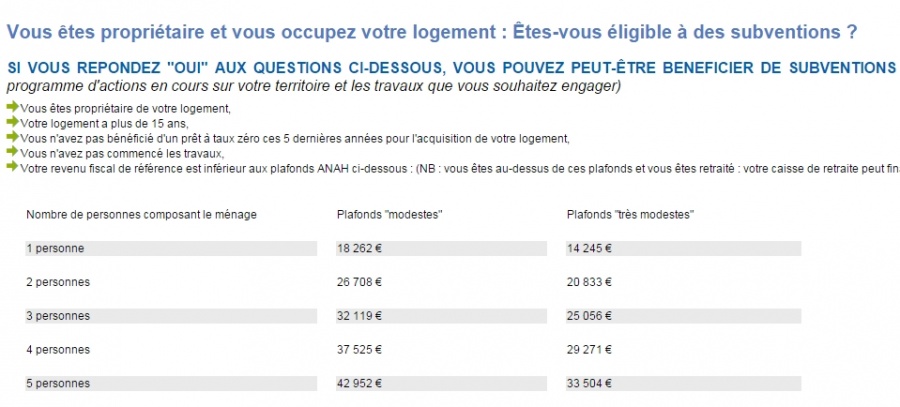Click the page title about "éligible à des subventions"

(431, 32)
